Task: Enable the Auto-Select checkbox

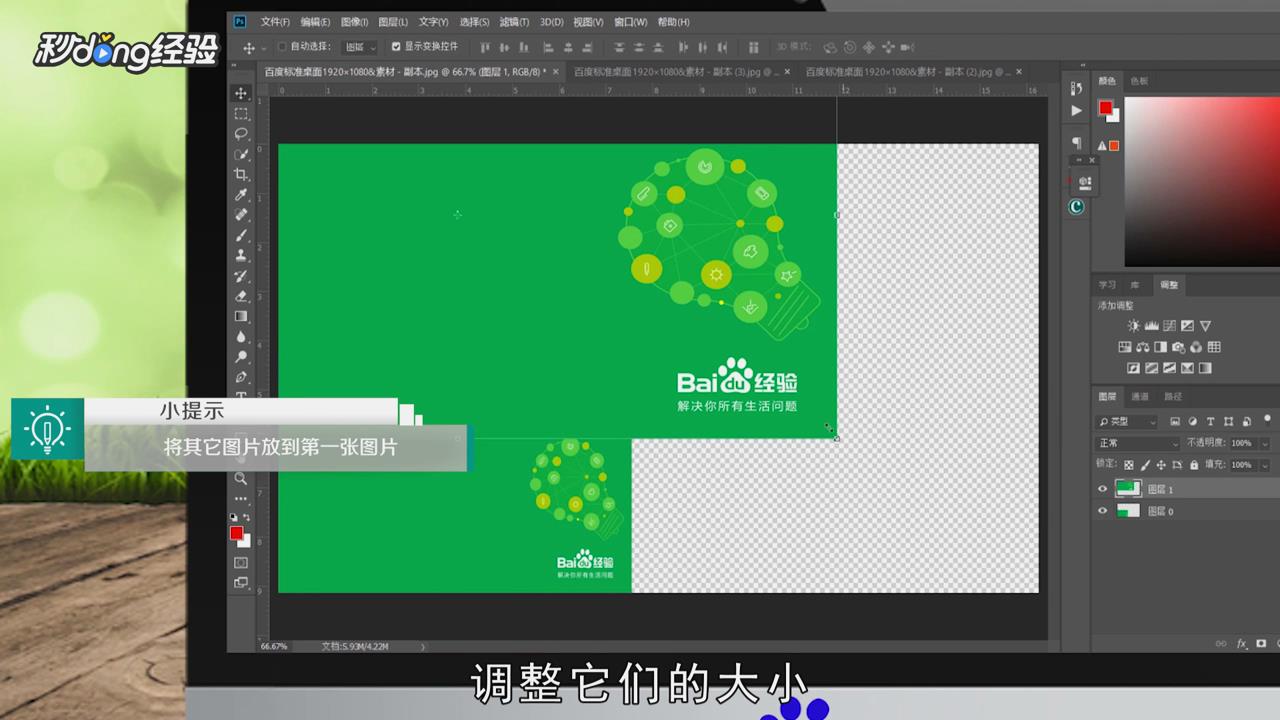Action: click(x=282, y=47)
